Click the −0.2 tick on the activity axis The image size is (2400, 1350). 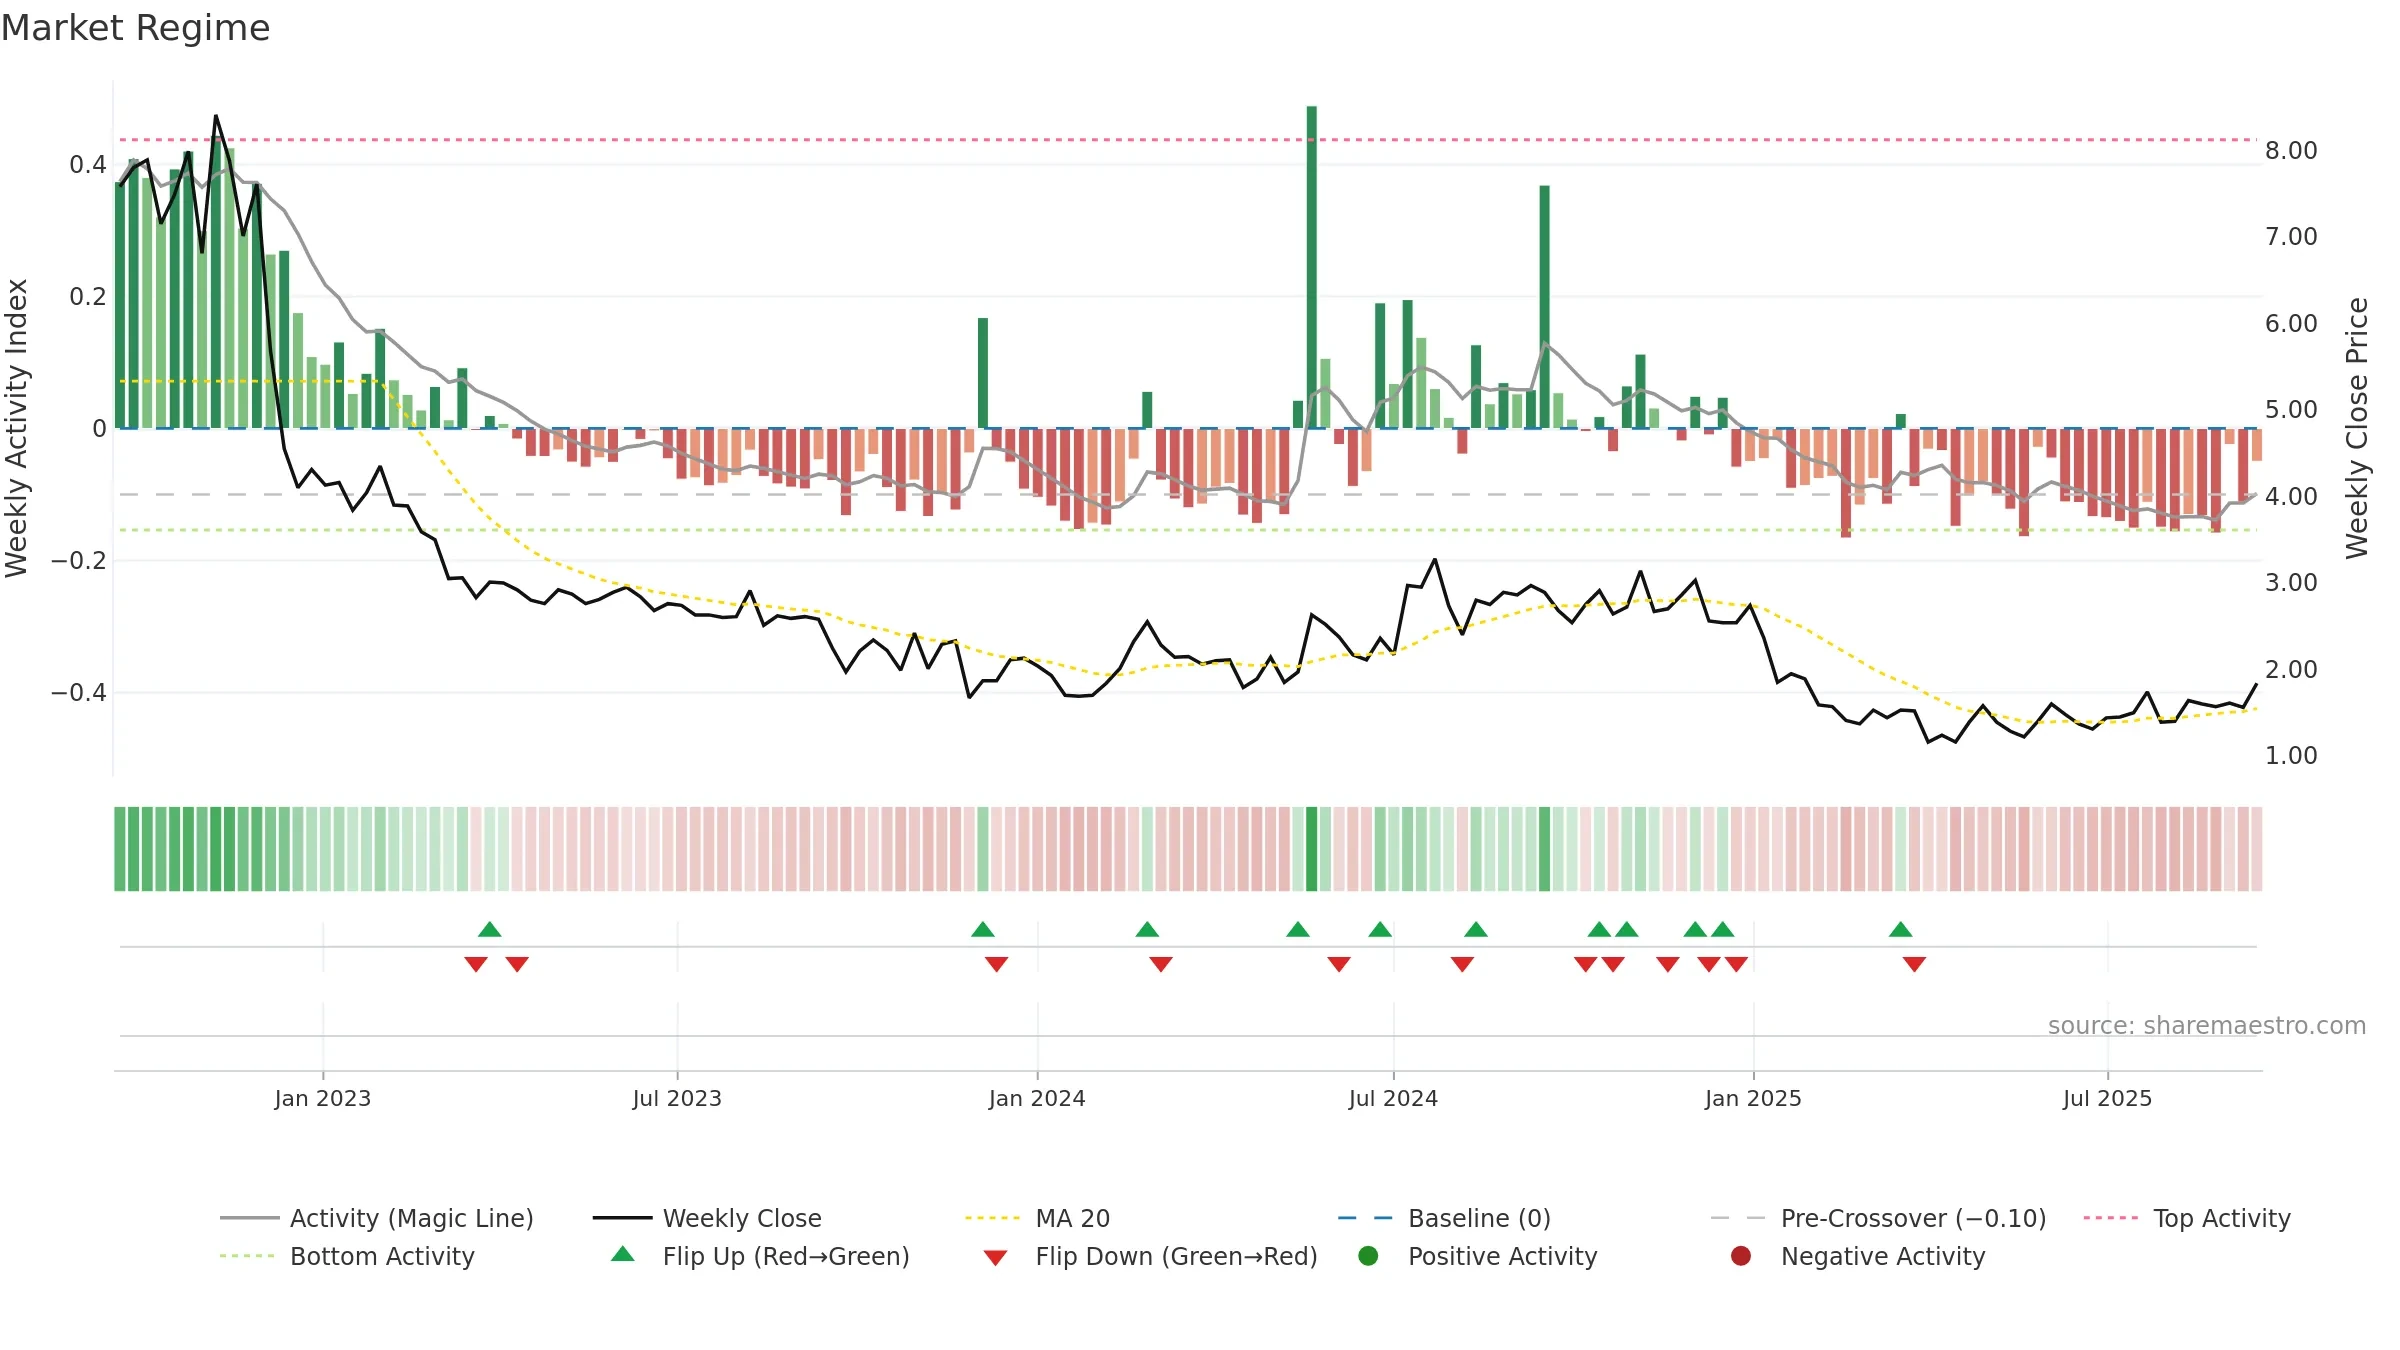click(x=79, y=560)
